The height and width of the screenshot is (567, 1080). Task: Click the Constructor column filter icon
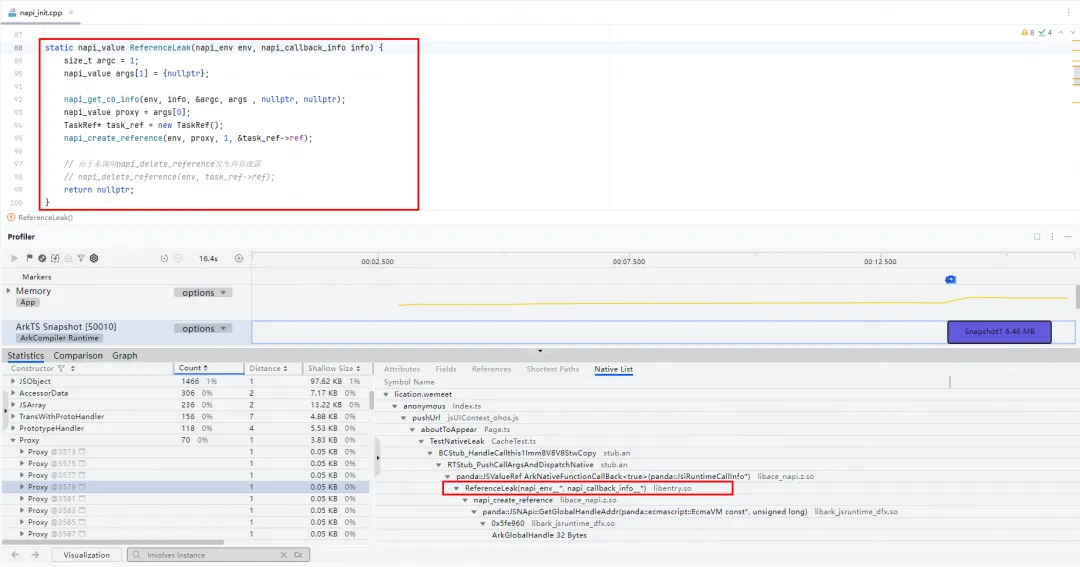pyautogui.click(x=61, y=369)
